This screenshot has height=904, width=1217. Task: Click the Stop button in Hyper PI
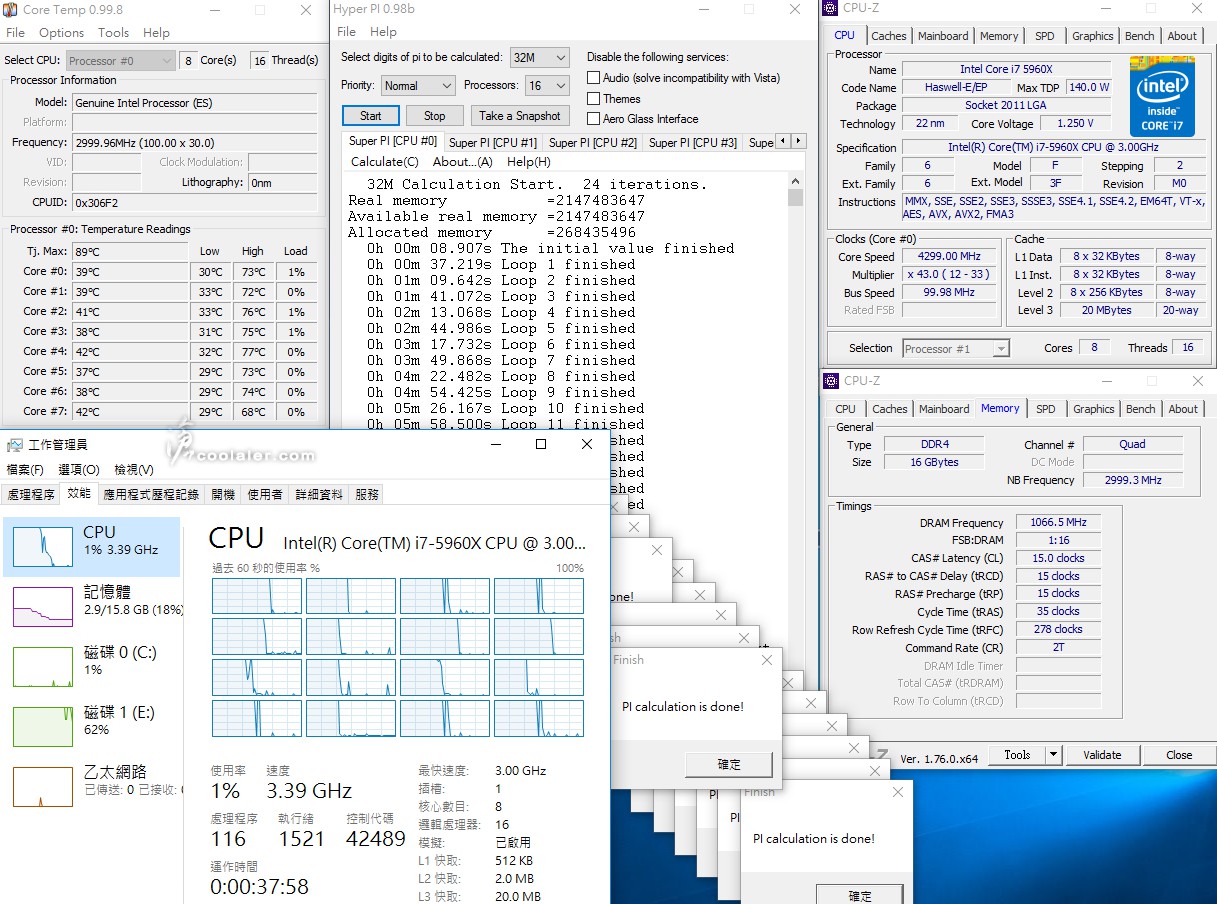point(434,115)
